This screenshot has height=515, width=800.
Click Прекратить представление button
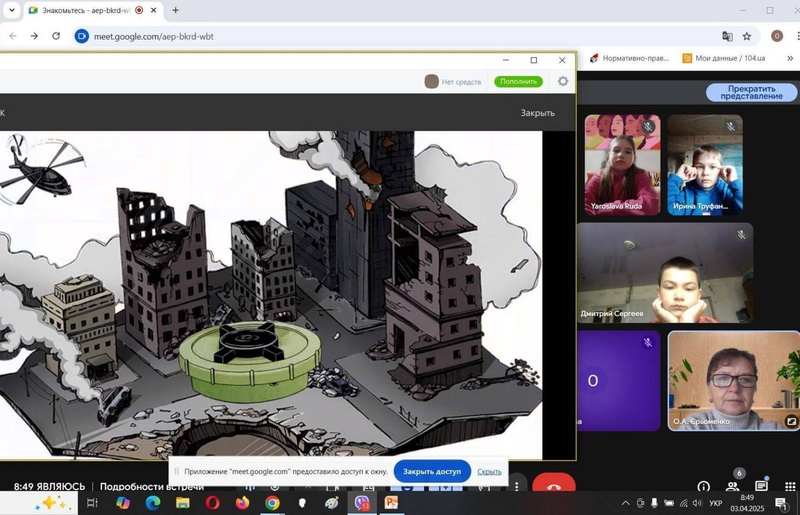[751, 92]
